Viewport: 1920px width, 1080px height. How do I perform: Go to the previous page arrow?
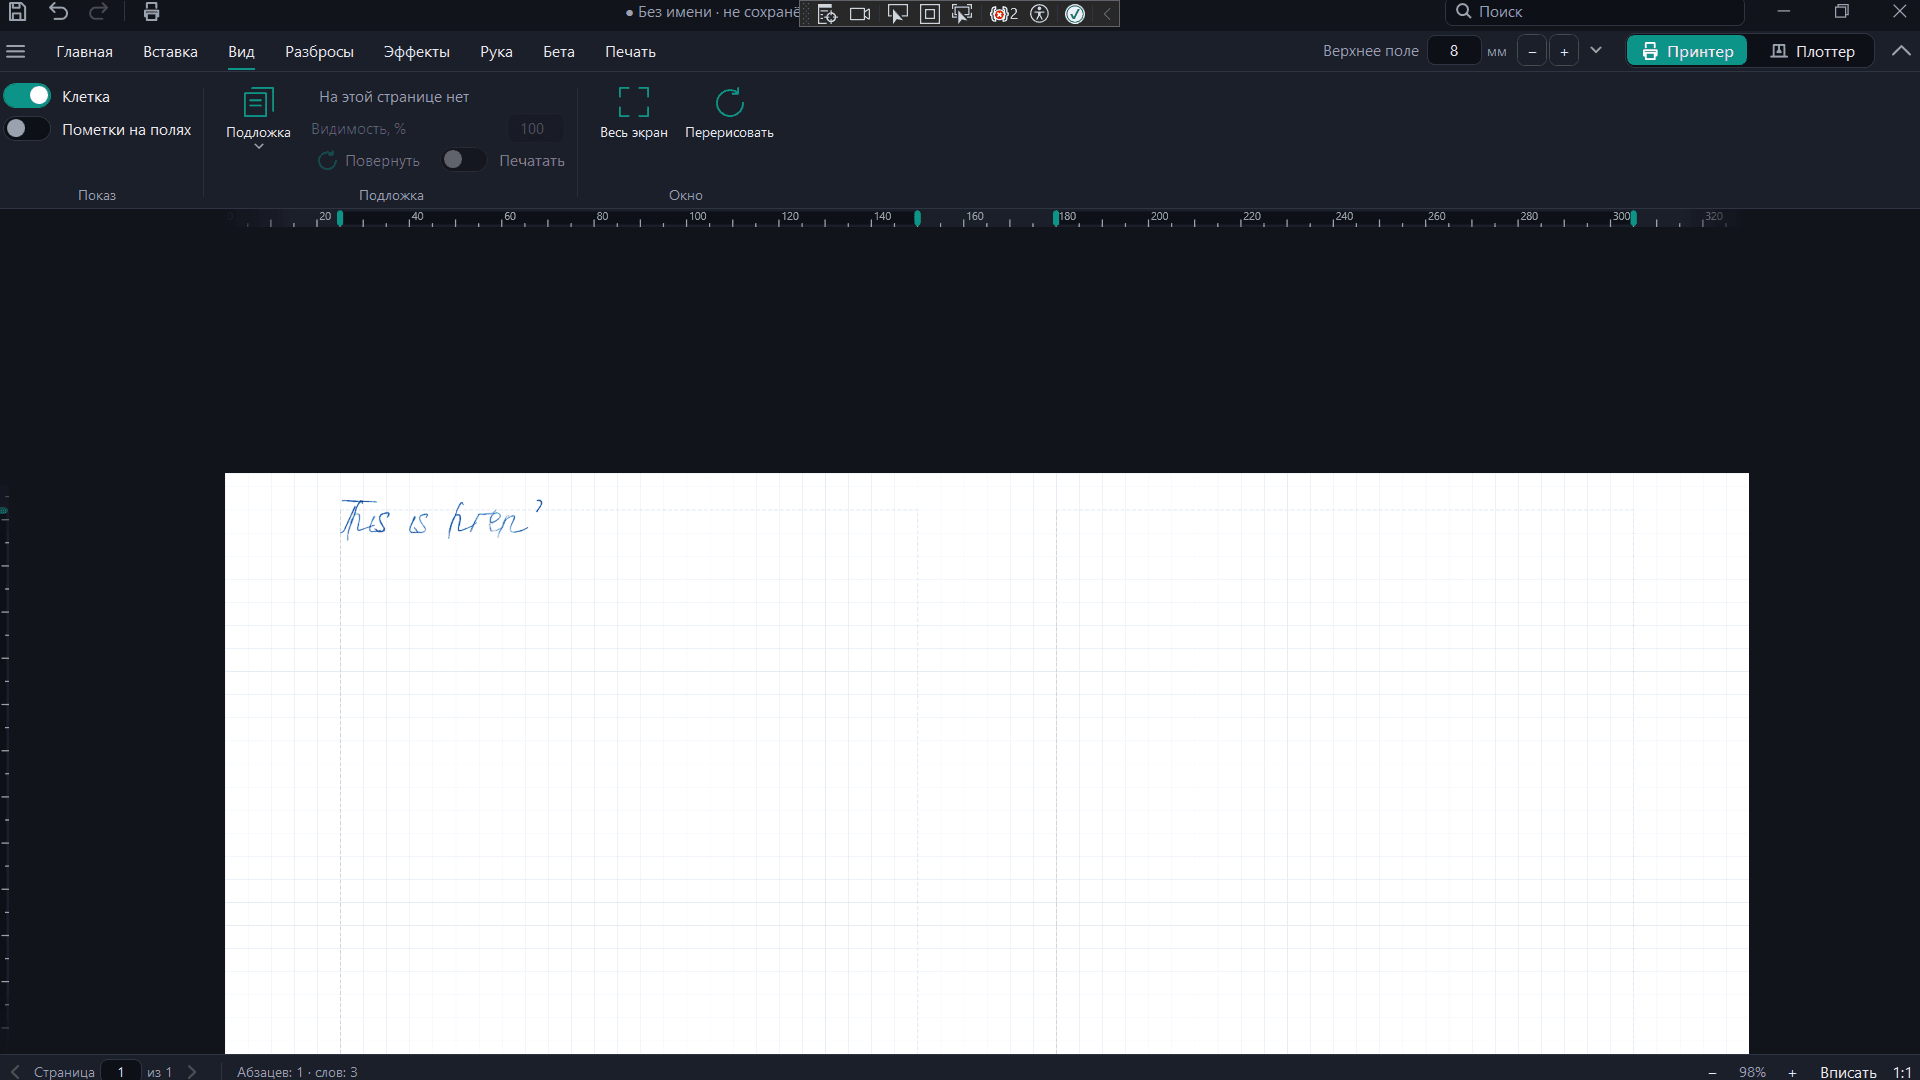(15, 1072)
